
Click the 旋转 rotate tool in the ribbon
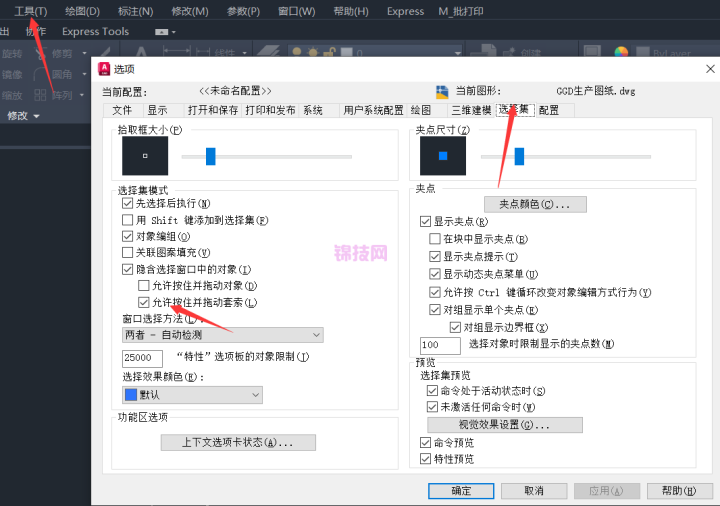tap(12, 54)
